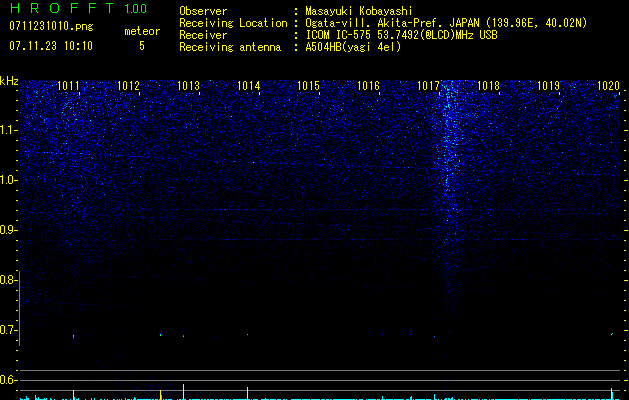The image size is (629, 400).
Task: Click the 0.6 kHz frequency label
Action: 8,380
